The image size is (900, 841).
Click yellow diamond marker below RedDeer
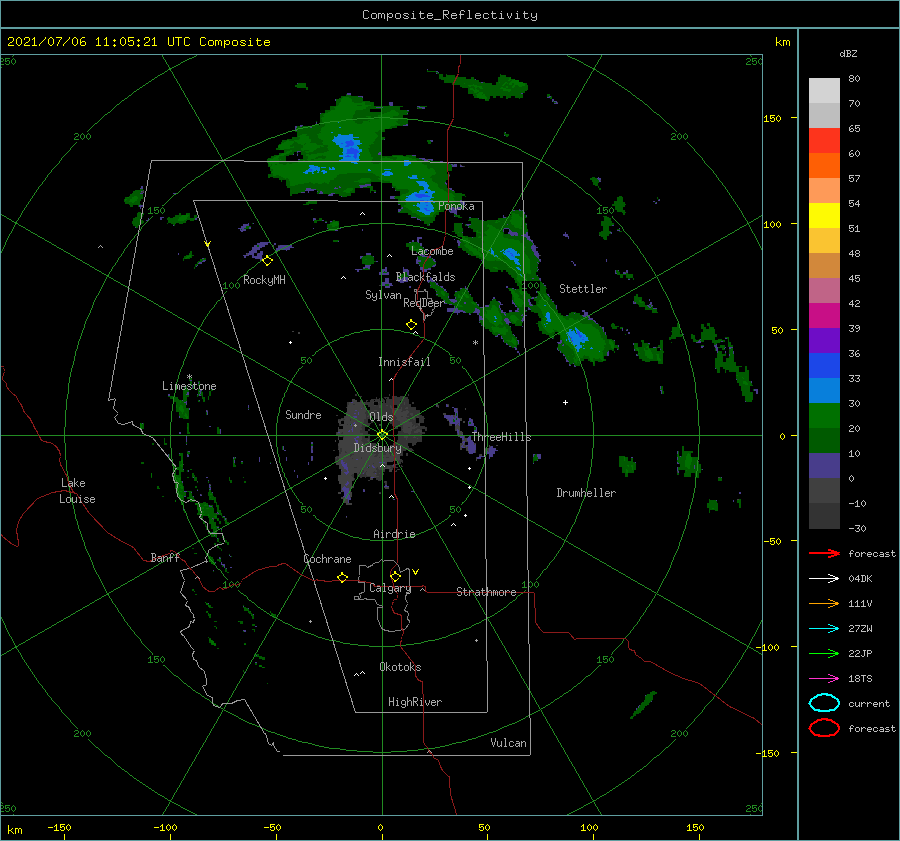tap(411, 325)
